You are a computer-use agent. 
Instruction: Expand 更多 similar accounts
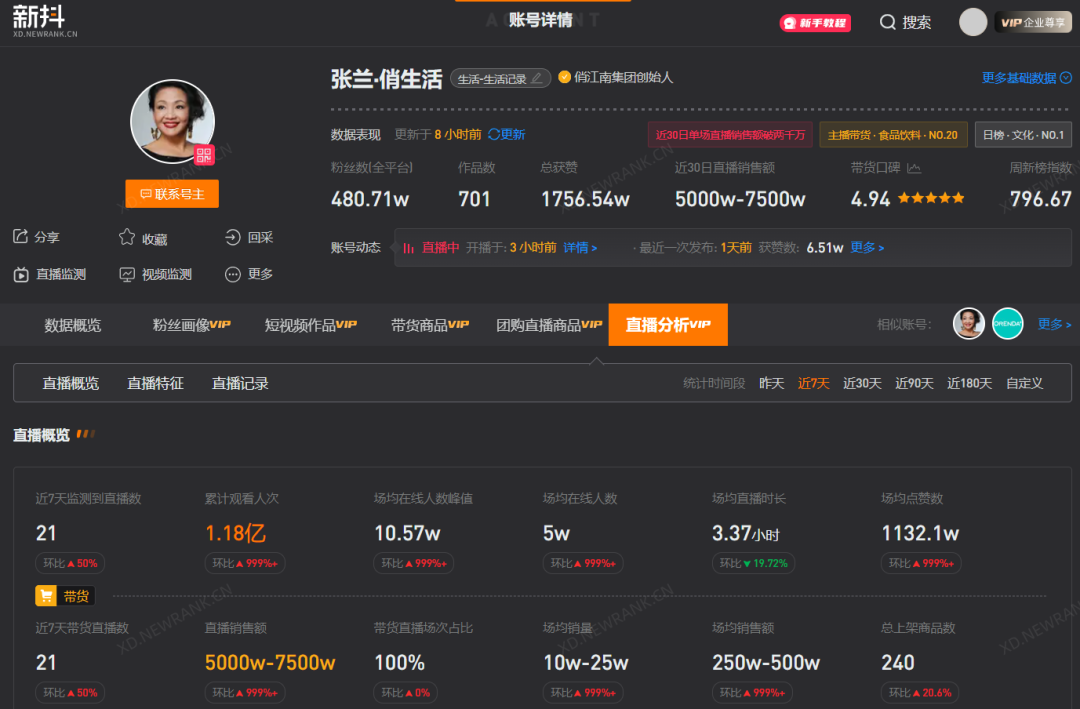(1055, 324)
